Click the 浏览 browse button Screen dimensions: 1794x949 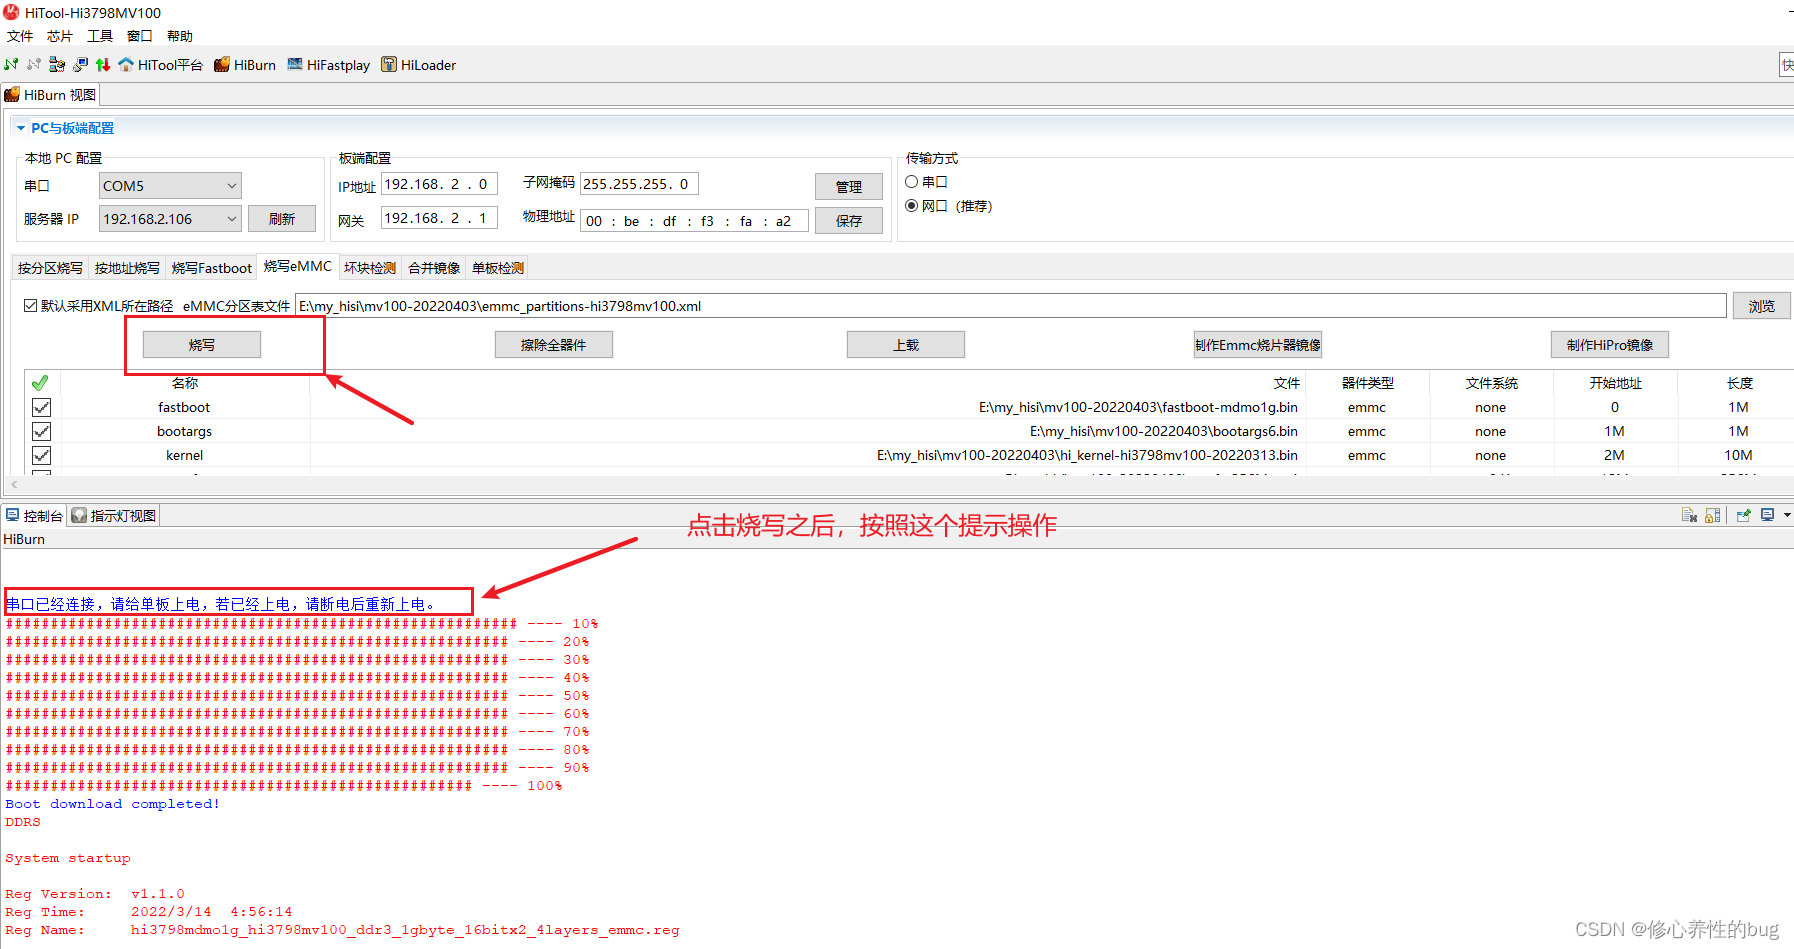coord(1762,306)
